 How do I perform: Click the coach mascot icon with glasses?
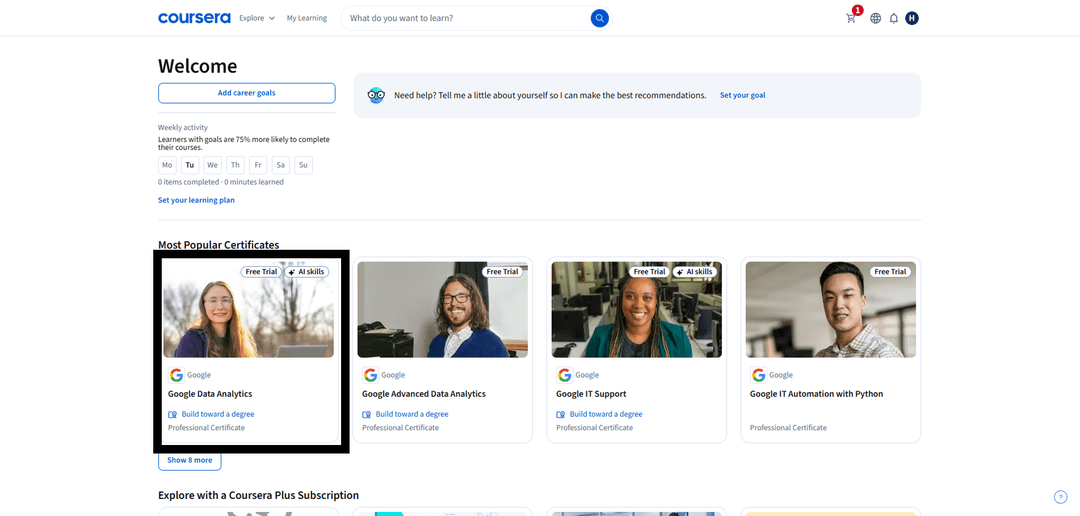(376, 95)
